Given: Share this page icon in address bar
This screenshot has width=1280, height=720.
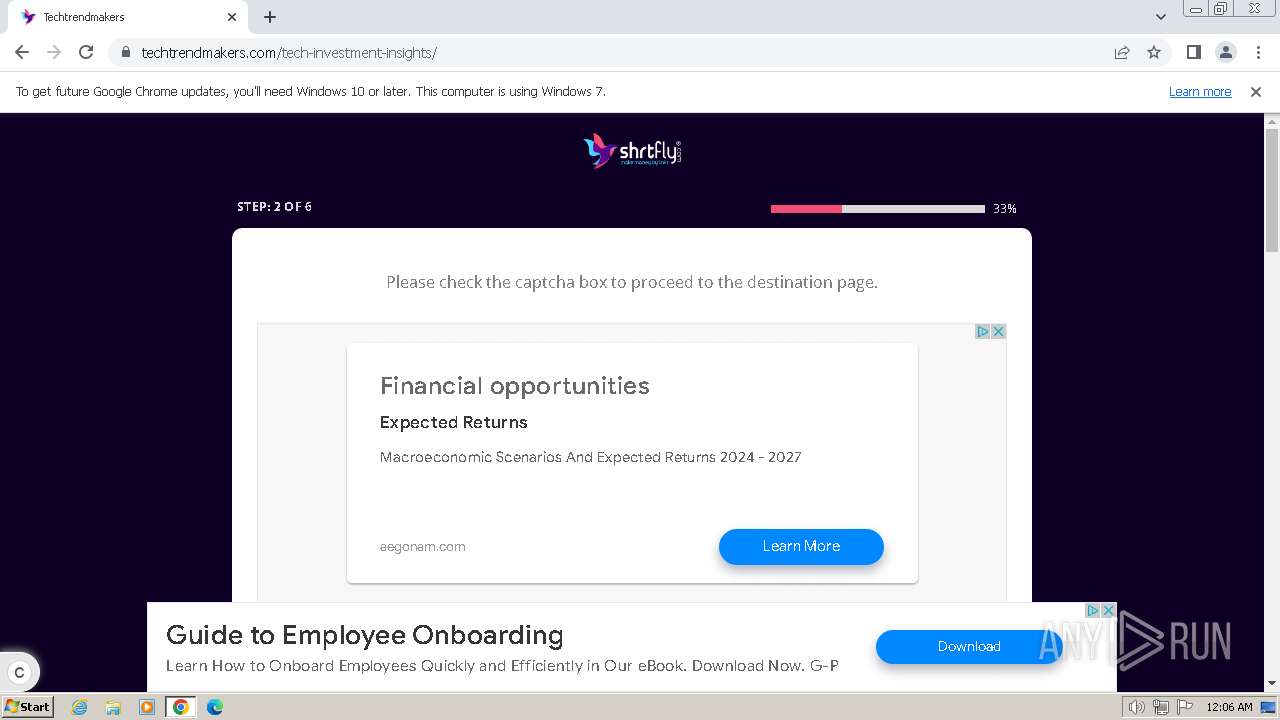Looking at the screenshot, I should click(x=1122, y=52).
